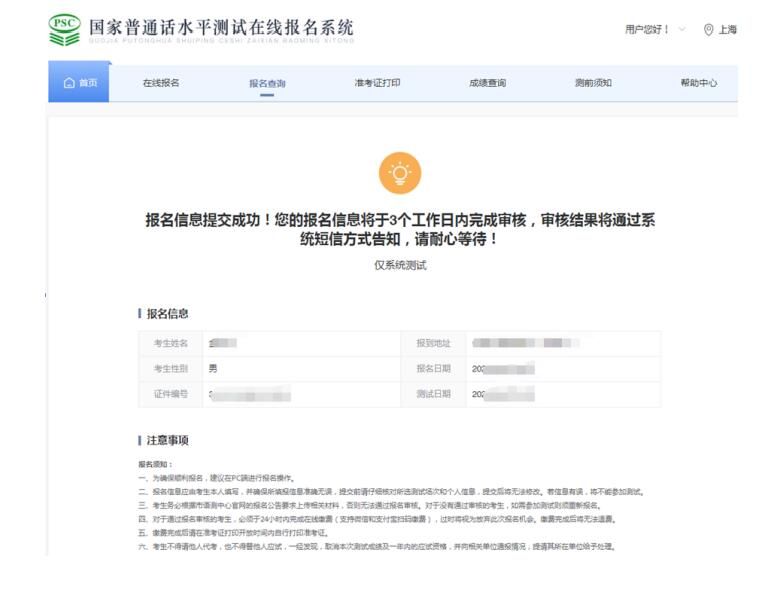Viewport: 770px width, 589px height.
Task: Click notice item 一 about PC registration
Action: point(217,478)
